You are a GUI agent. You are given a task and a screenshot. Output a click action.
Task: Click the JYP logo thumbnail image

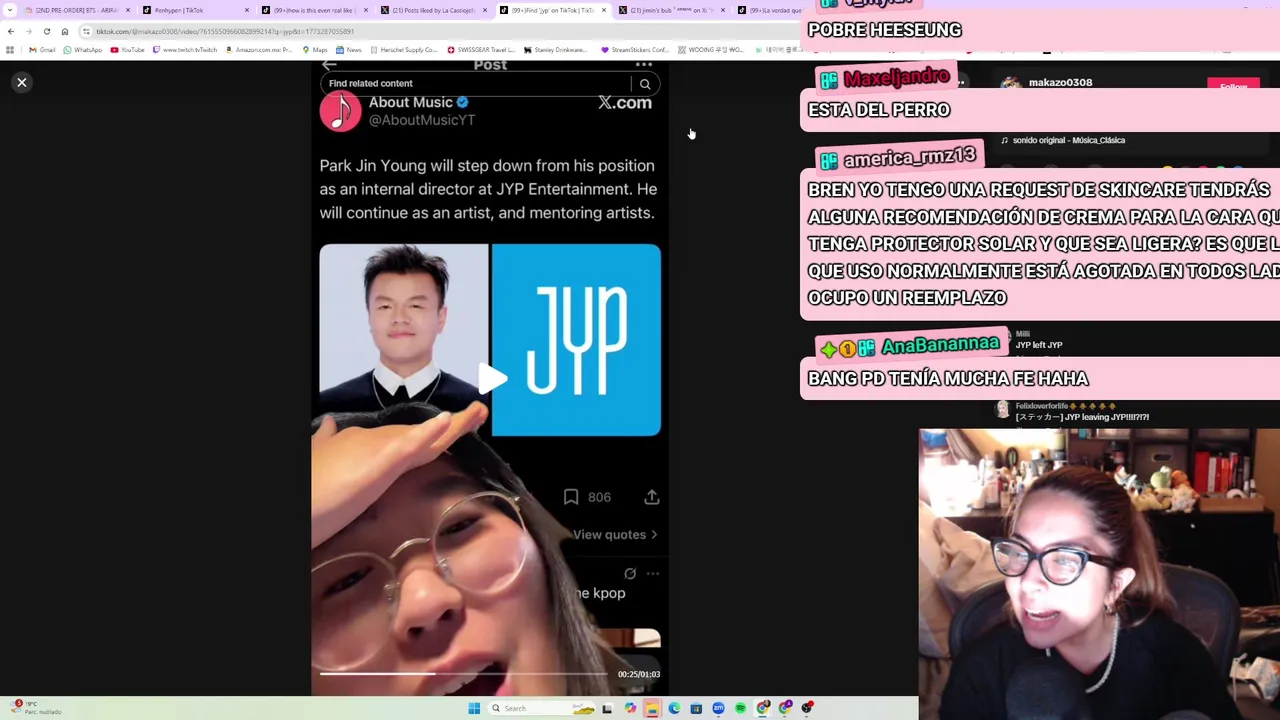576,340
